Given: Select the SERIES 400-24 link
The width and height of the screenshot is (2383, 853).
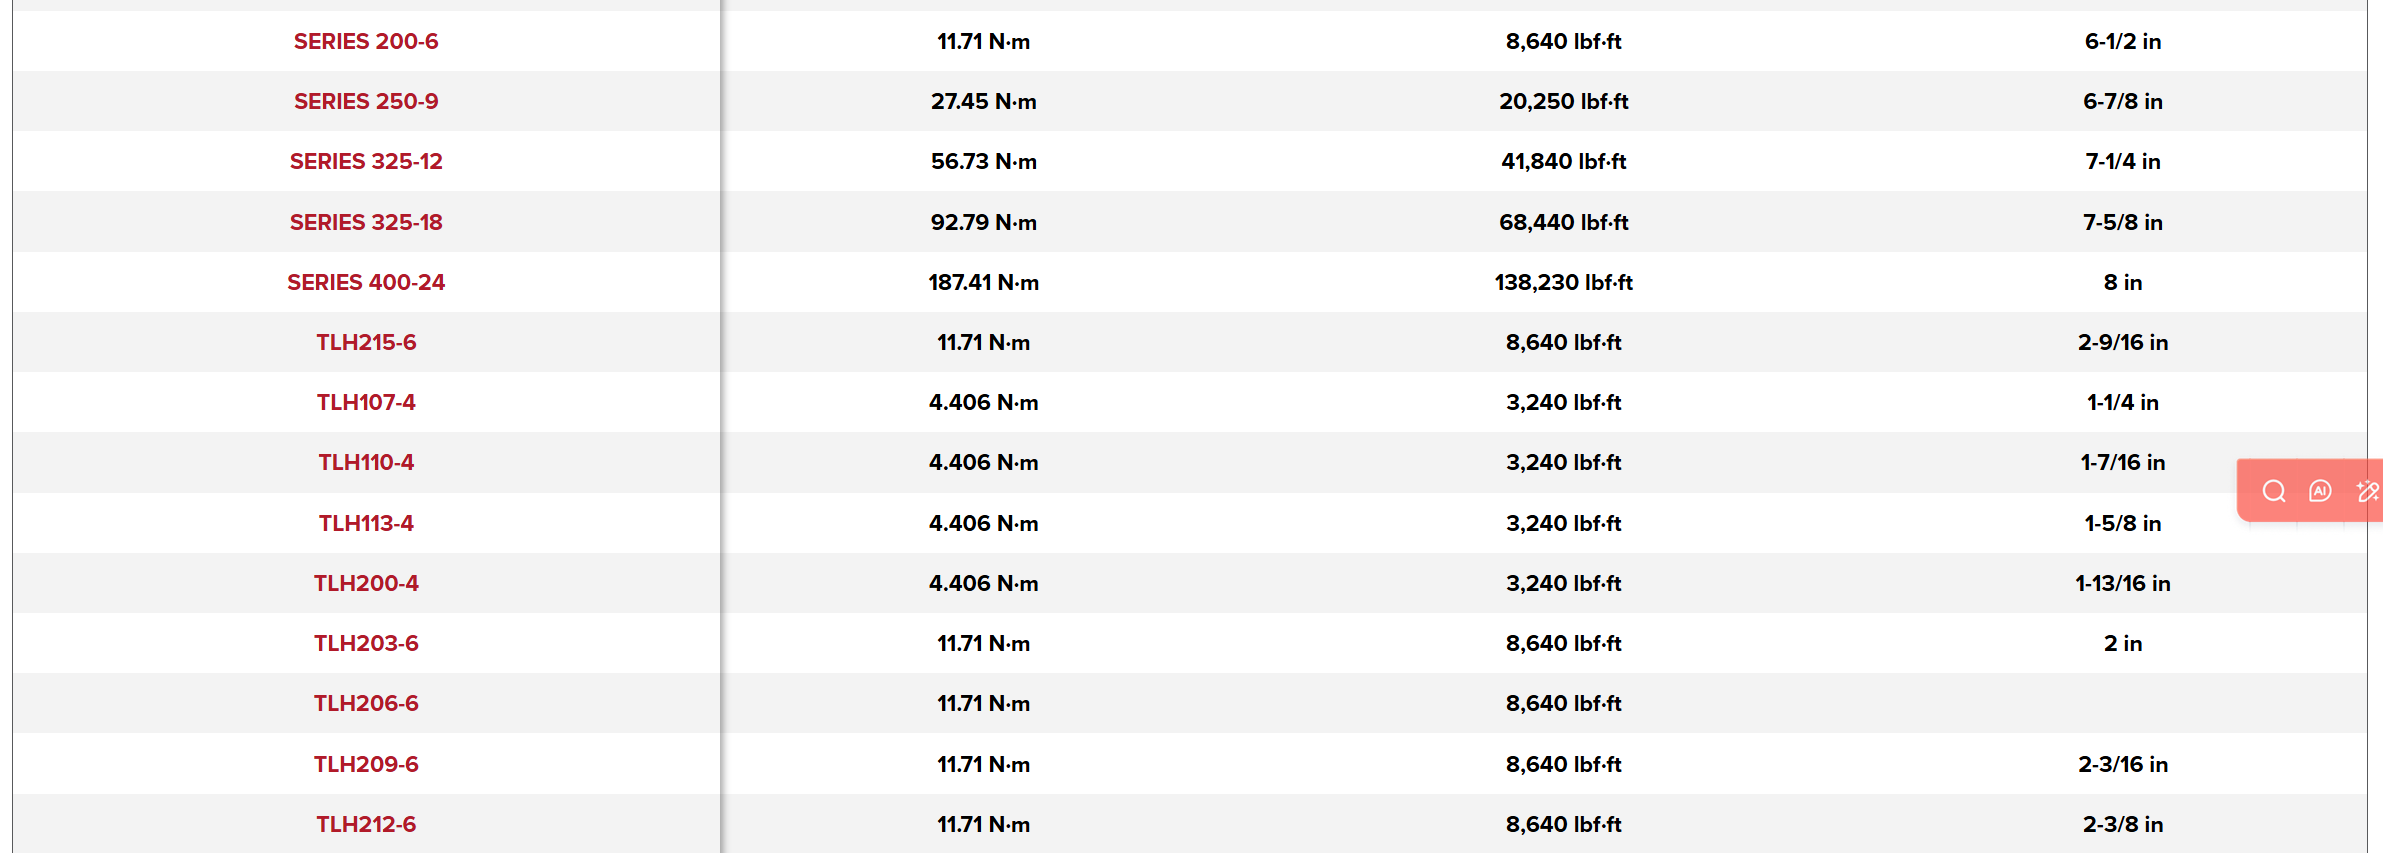Looking at the screenshot, I should (366, 282).
